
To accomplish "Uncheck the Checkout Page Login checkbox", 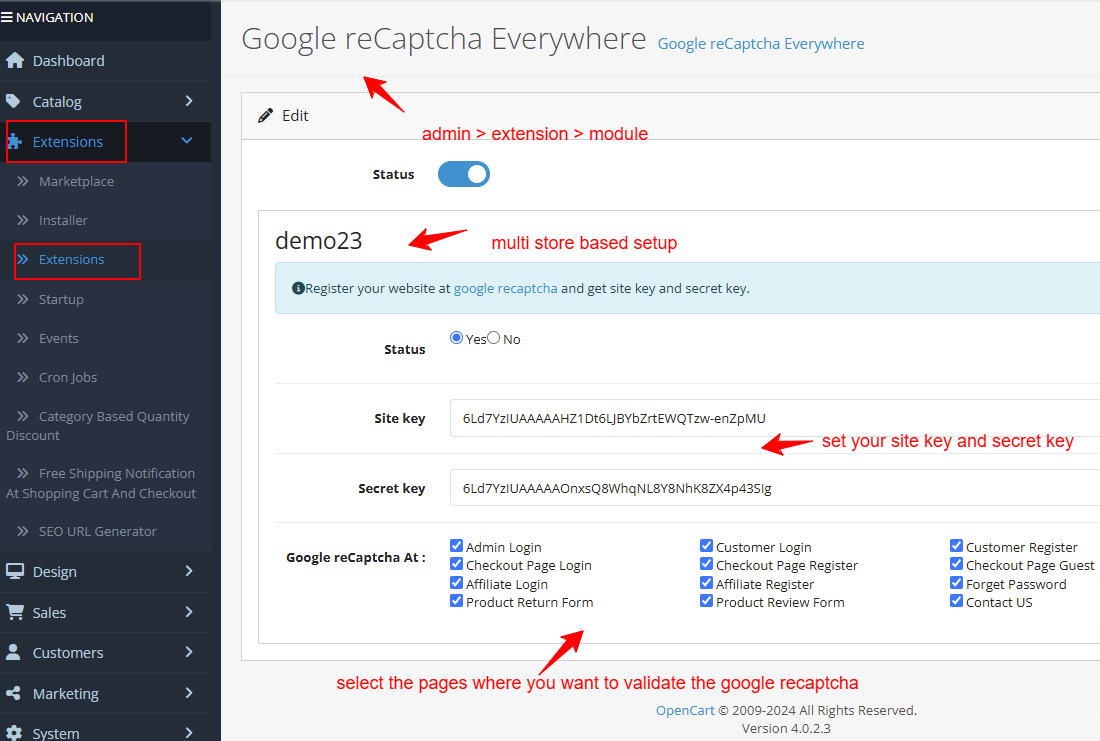I will (457, 564).
